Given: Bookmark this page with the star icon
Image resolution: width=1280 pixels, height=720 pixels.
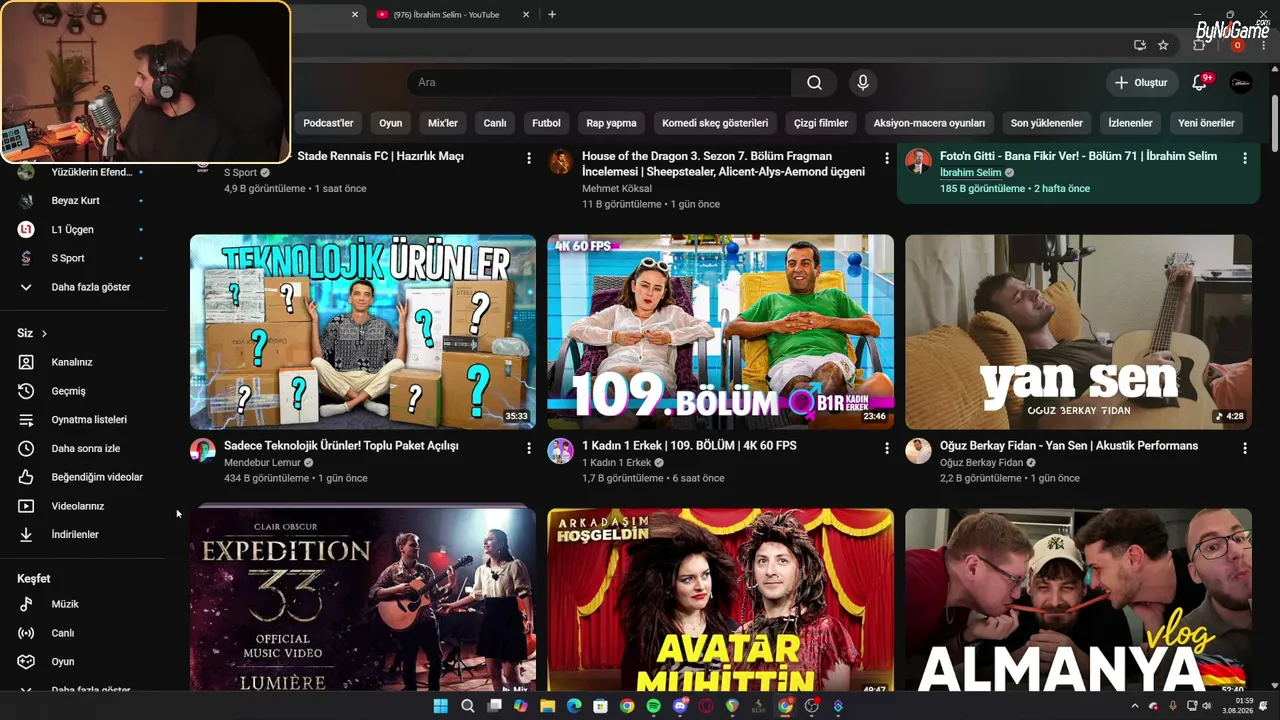Looking at the screenshot, I should pyautogui.click(x=1163, y=45).
